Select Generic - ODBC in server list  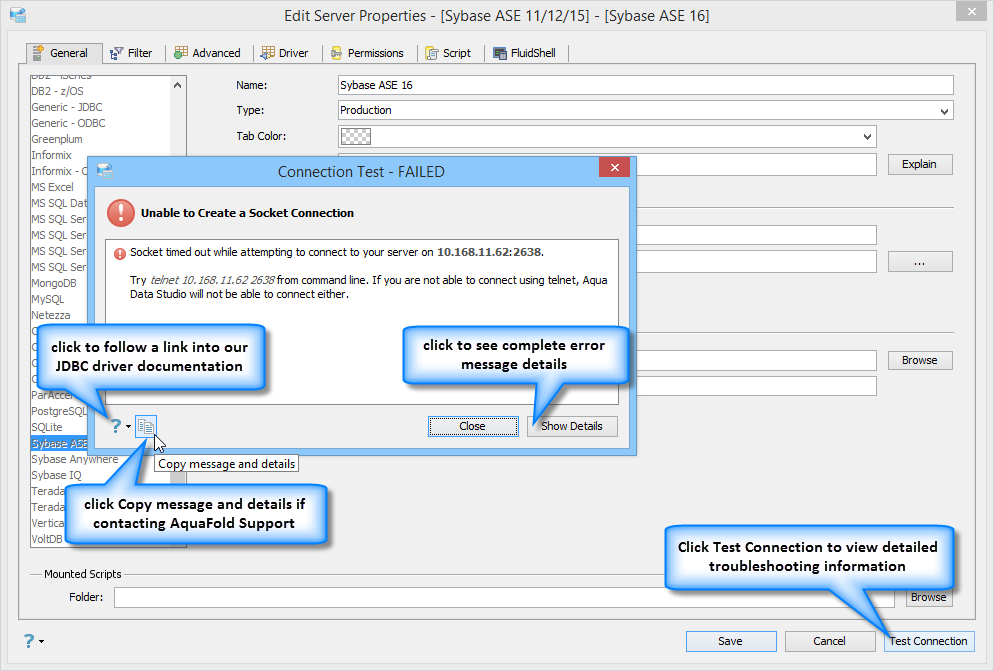[x=68, y=123]
